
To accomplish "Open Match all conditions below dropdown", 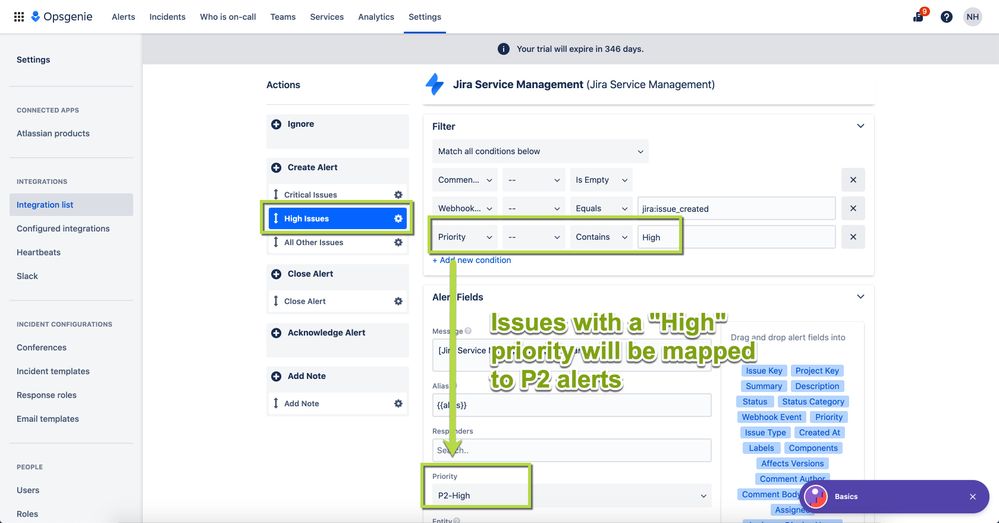I will pyautogui.click(x=540, y=152).
